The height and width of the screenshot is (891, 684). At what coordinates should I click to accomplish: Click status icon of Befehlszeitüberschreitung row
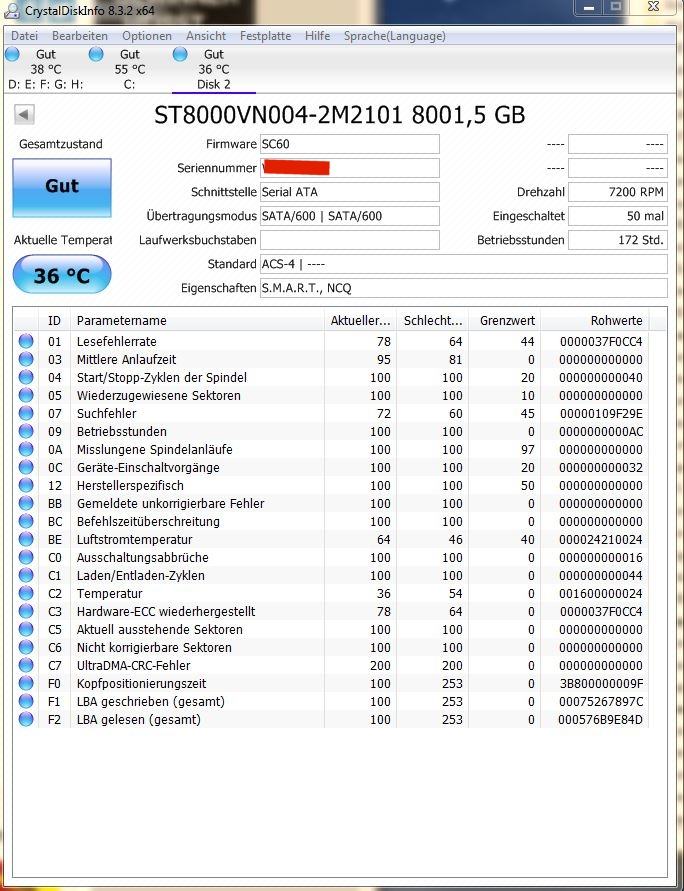[26, 522]
